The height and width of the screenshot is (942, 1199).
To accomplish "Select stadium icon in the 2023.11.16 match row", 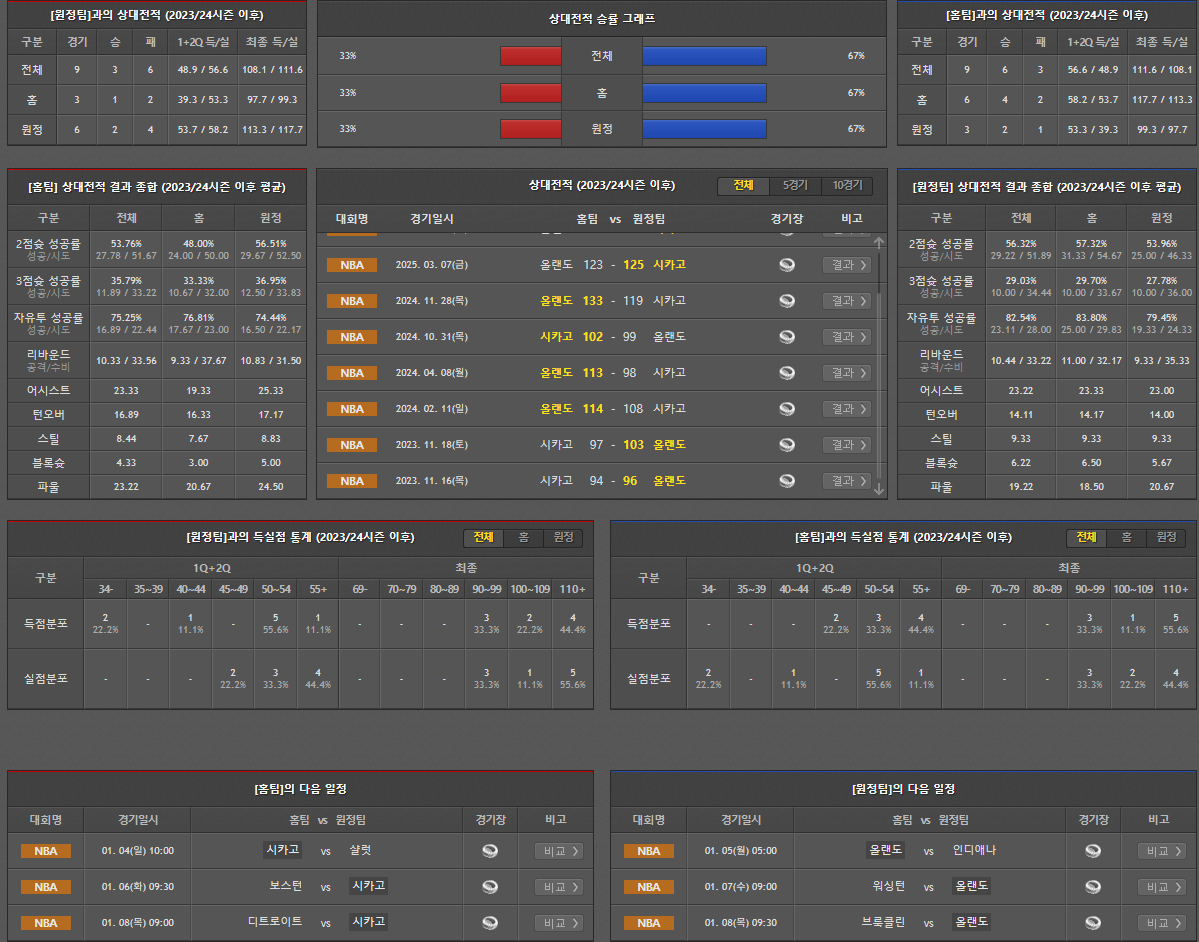I will pos(787,481).
